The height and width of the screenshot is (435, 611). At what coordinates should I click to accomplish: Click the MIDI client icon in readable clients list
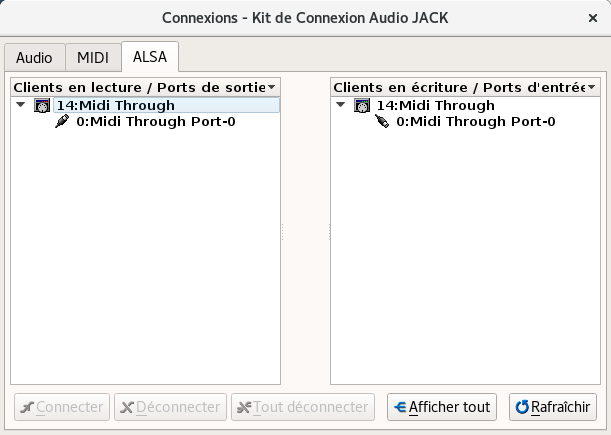click(x=42, y=105)
